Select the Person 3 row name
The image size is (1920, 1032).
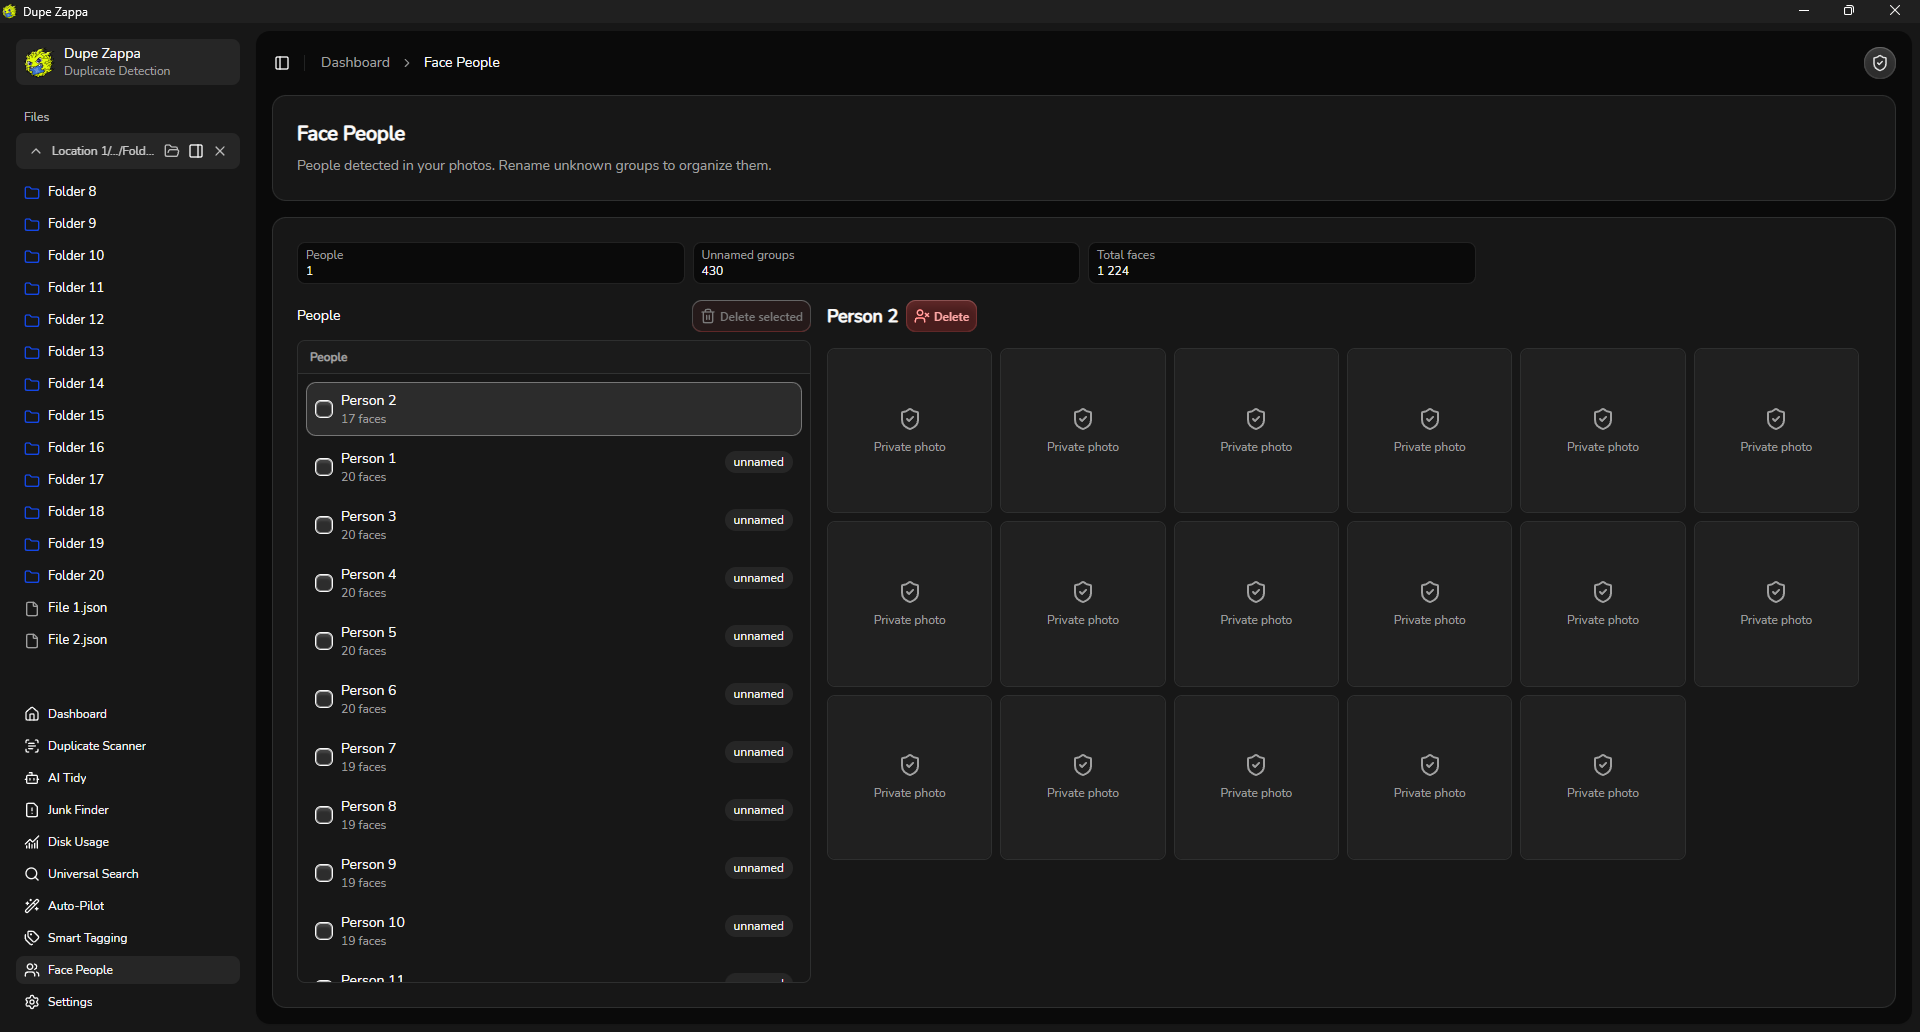(x=368, y=516)
